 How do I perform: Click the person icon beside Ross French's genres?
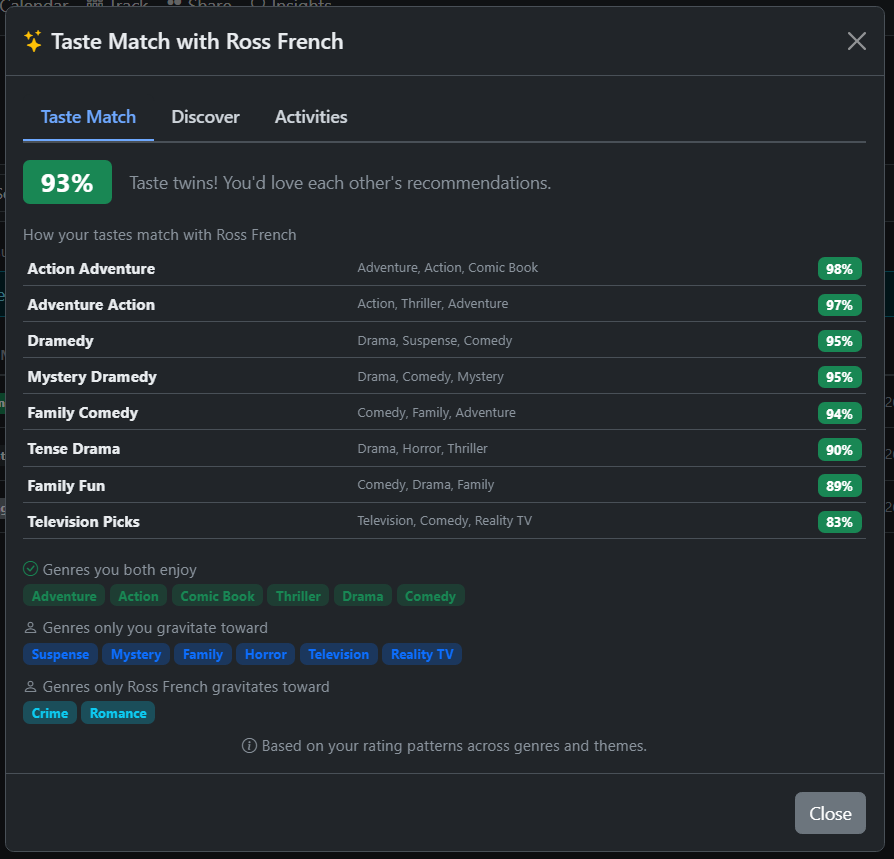pos(30,686)
